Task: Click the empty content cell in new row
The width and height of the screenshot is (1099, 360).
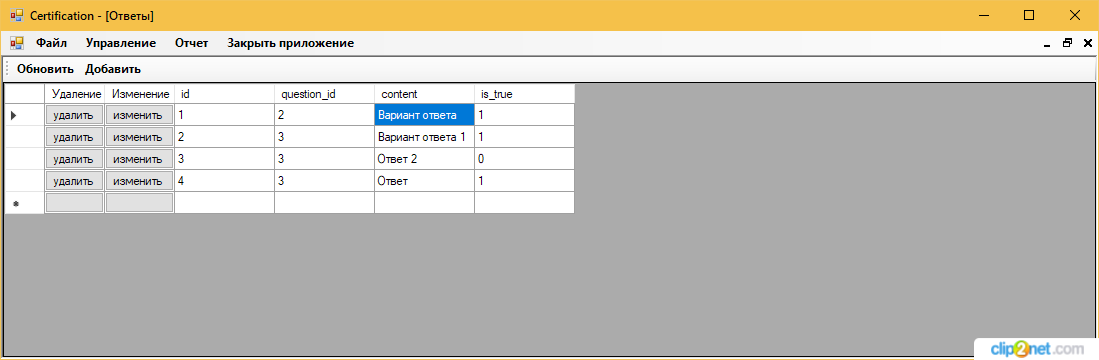Action: [x=425, y=203]
